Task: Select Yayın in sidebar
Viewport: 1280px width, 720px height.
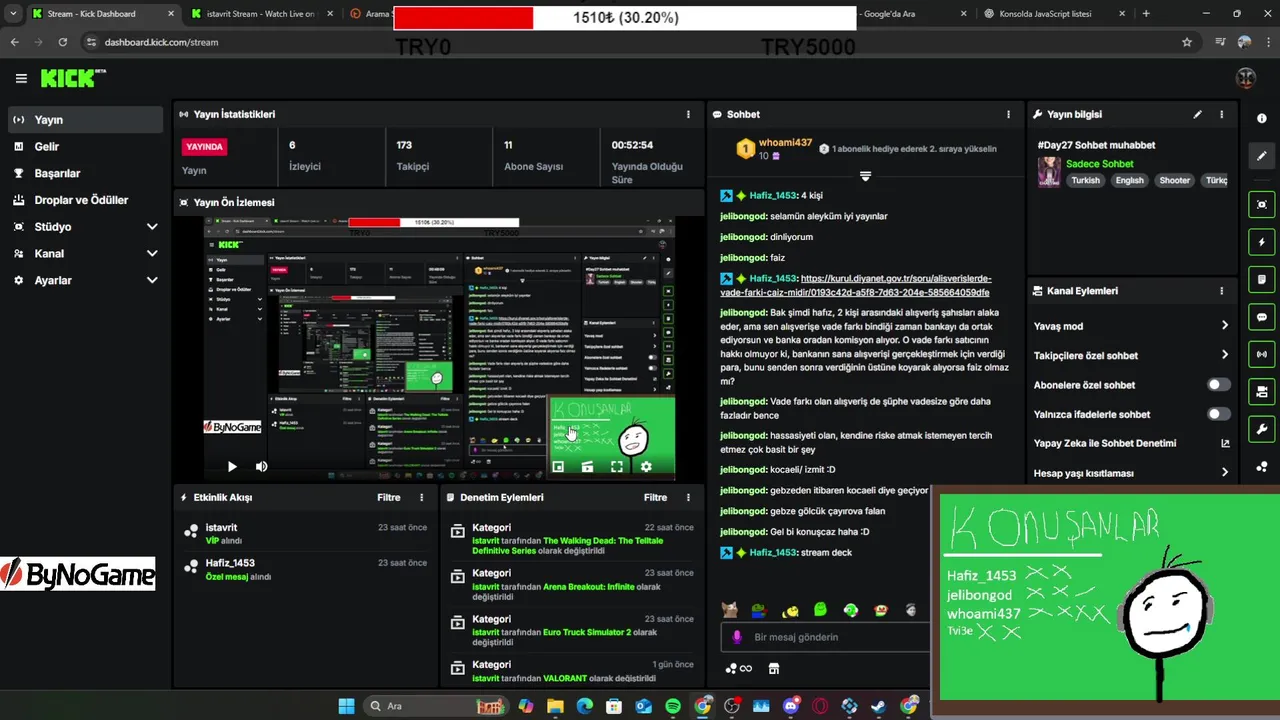Action: pos(85,120)
